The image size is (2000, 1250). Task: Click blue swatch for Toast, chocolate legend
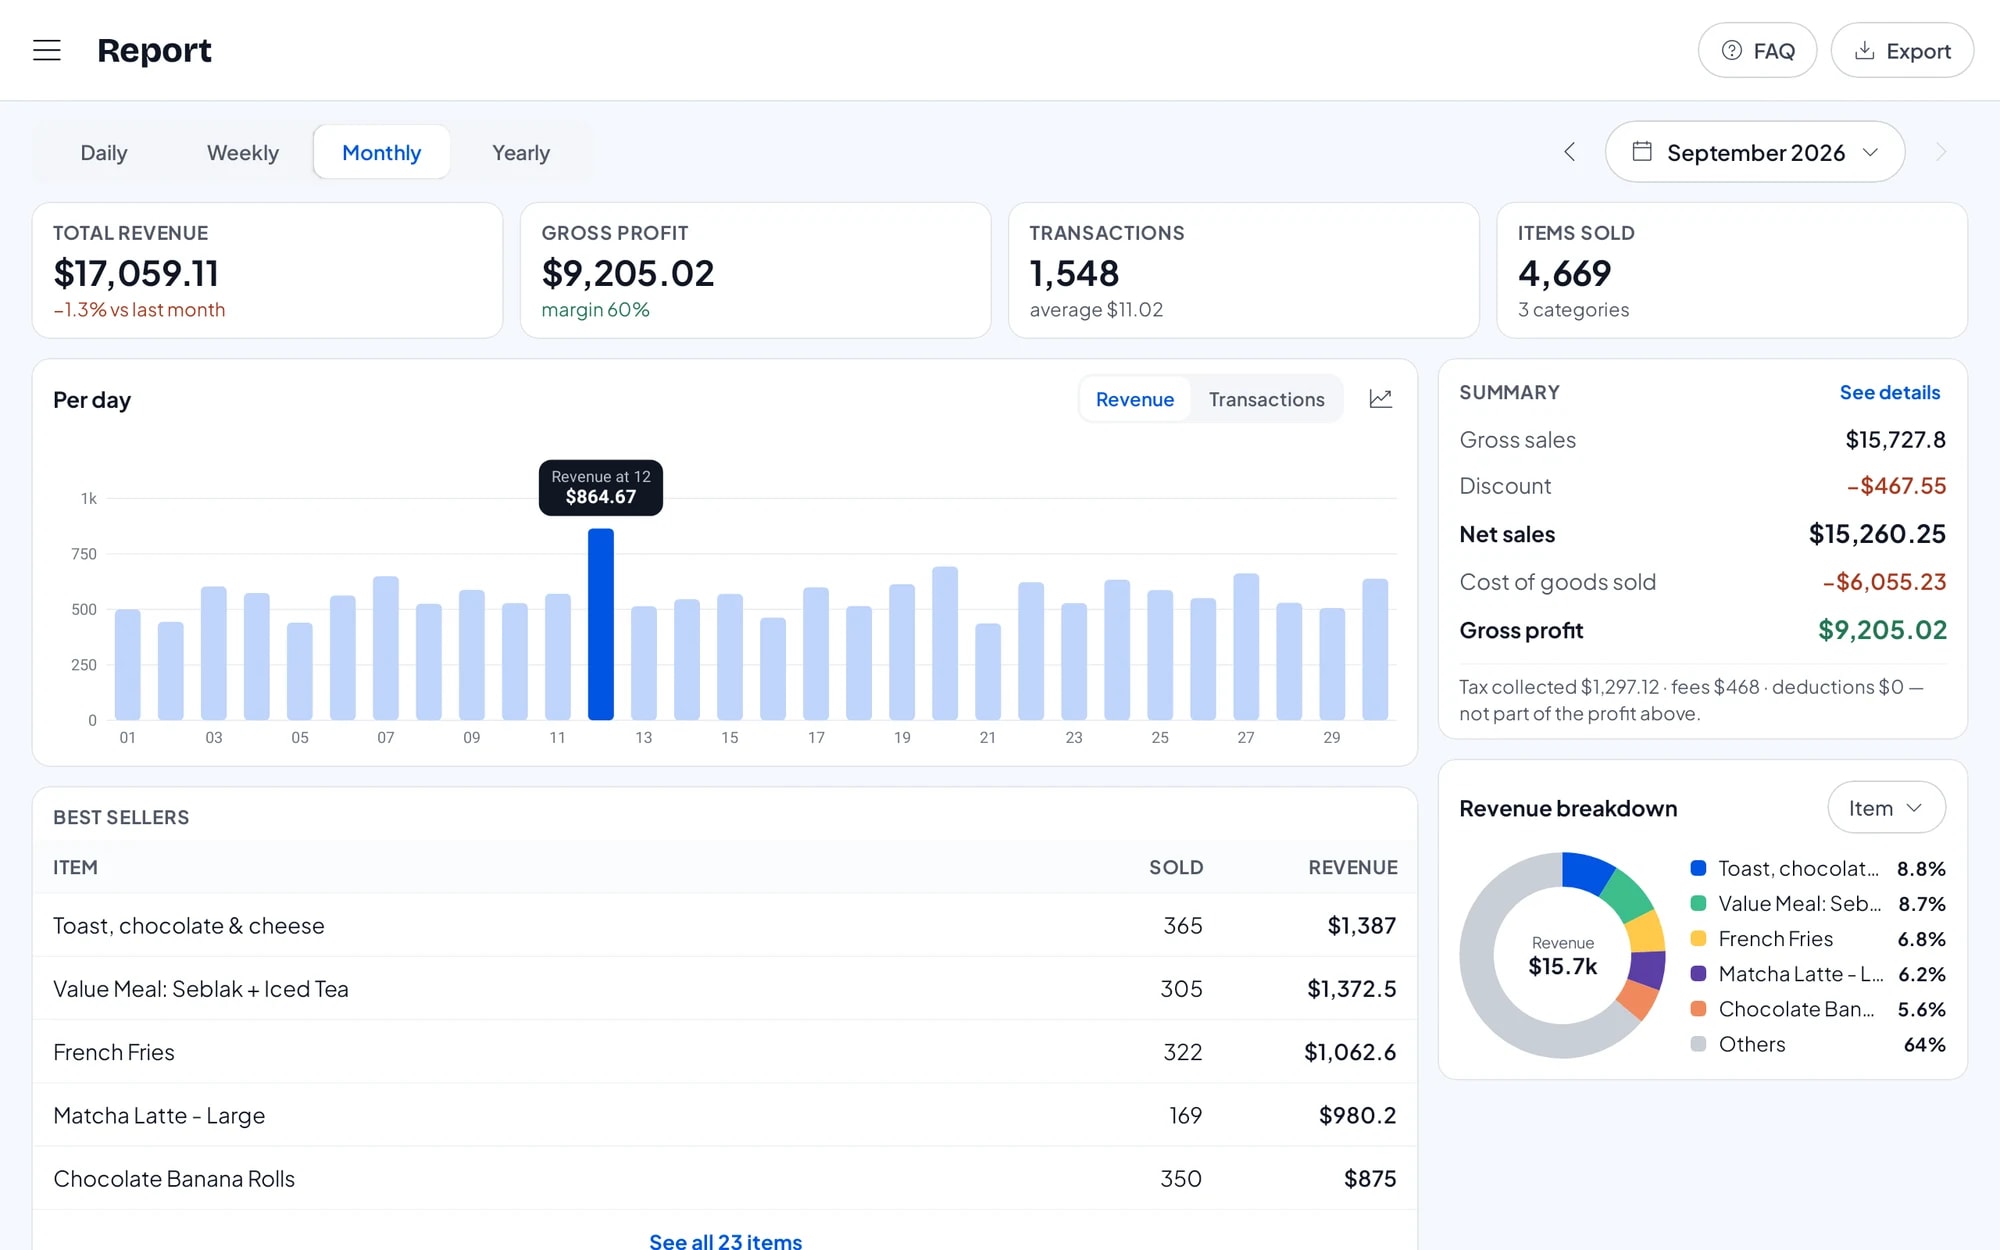[1698, 868]
